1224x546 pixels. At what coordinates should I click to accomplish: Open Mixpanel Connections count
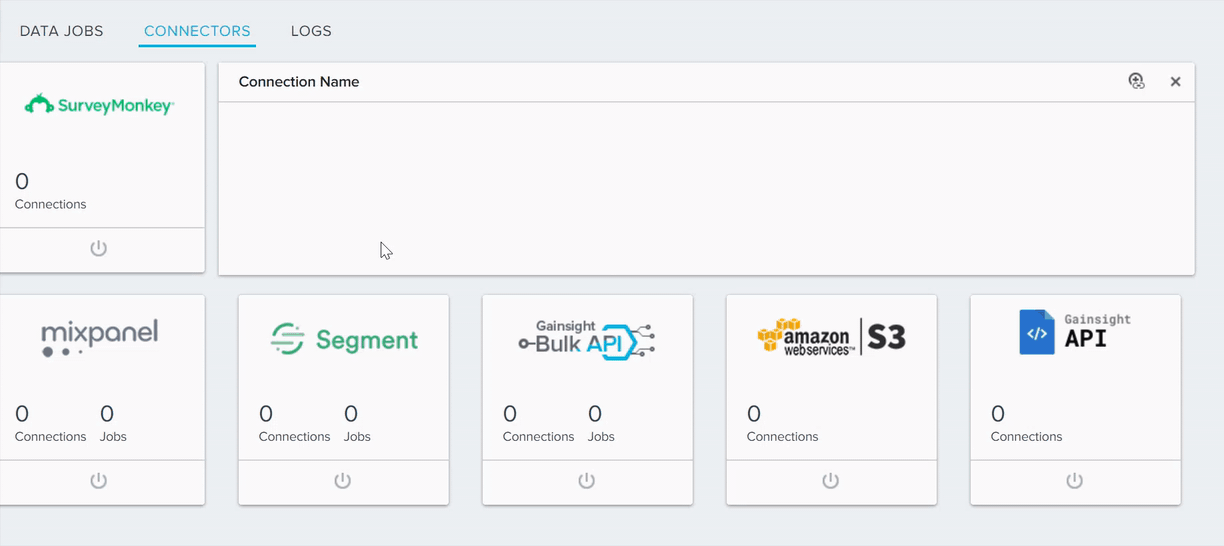pyautogui.click(x=50, y=424)
